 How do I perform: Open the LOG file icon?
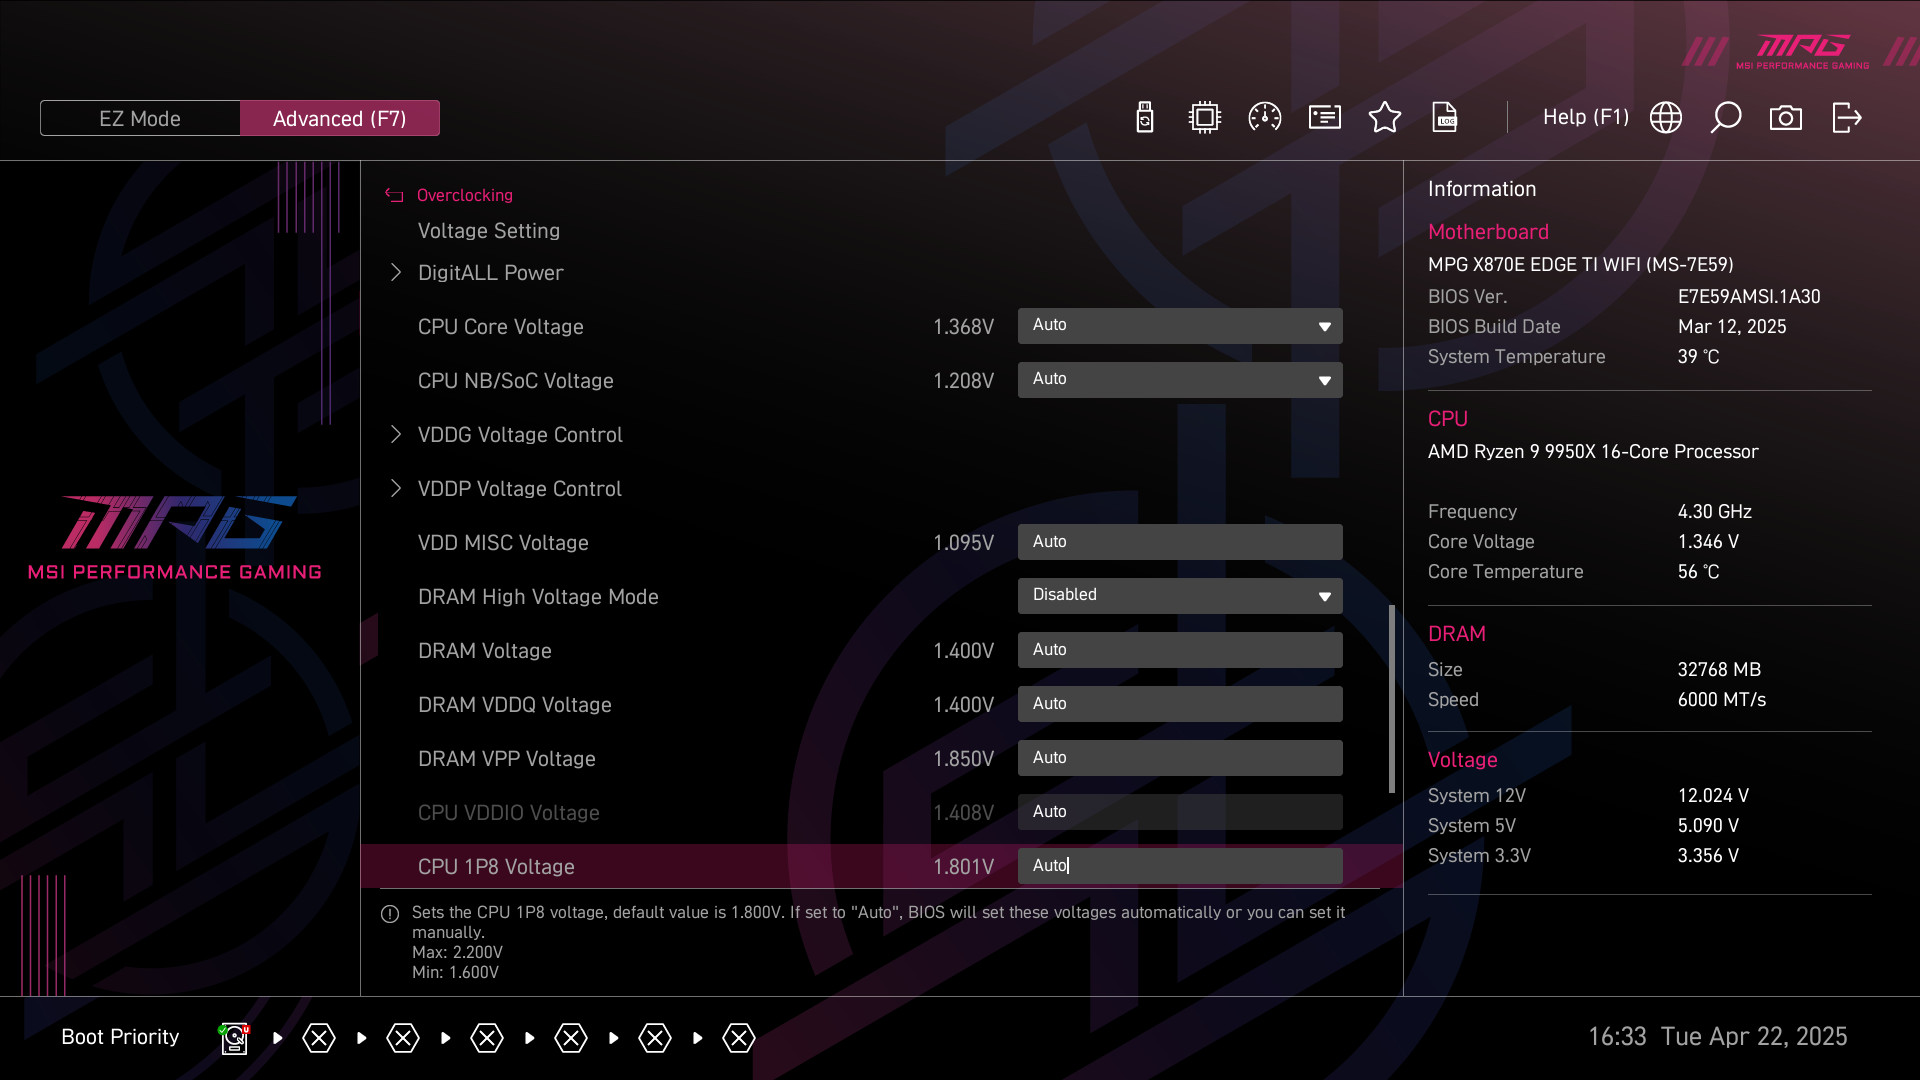click(x=1445, y=117)
